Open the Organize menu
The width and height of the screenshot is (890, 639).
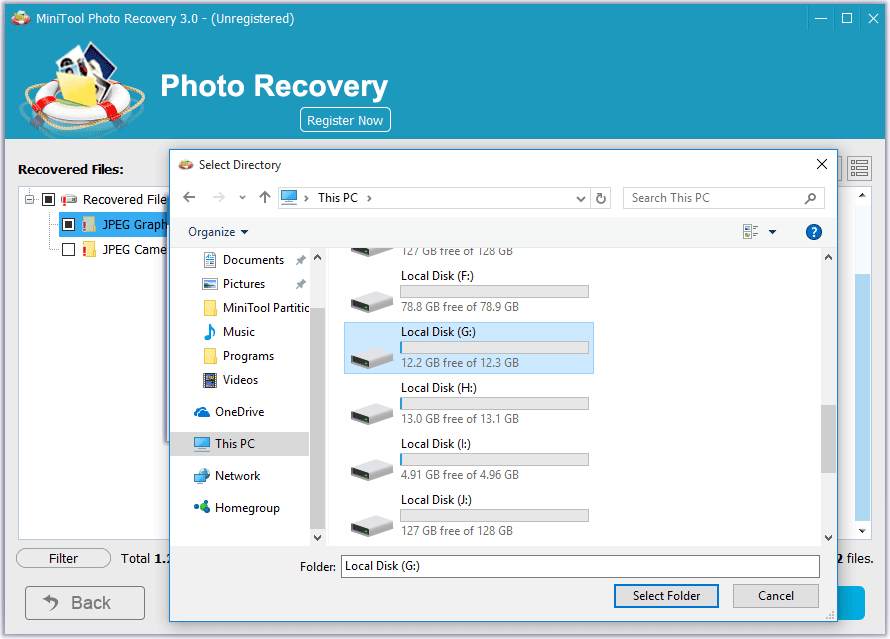[218, 232]
